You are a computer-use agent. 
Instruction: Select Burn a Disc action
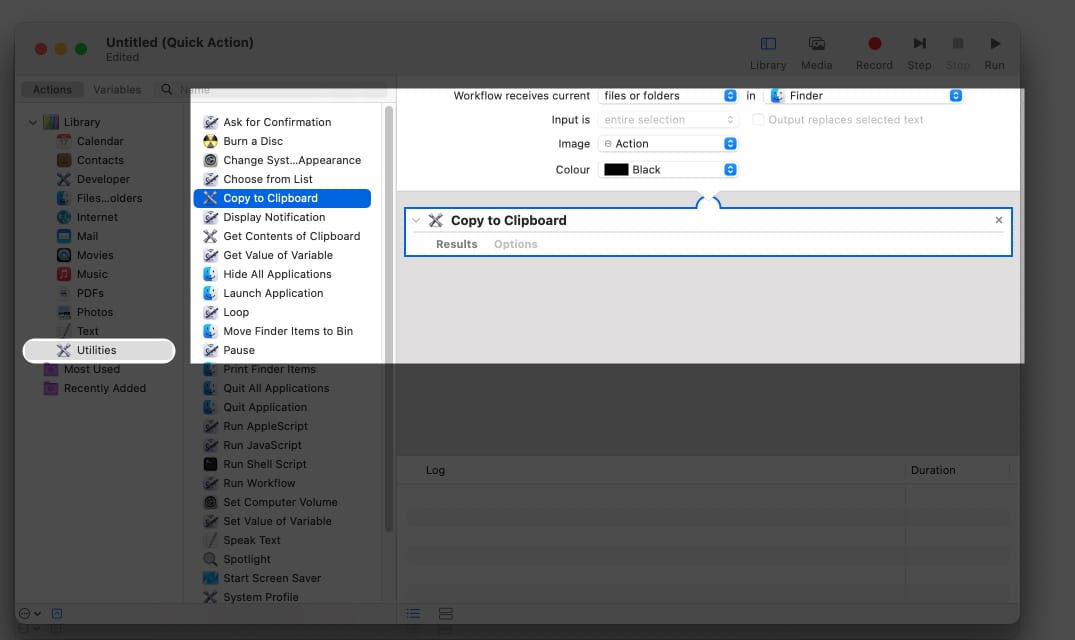click(252, 141)
